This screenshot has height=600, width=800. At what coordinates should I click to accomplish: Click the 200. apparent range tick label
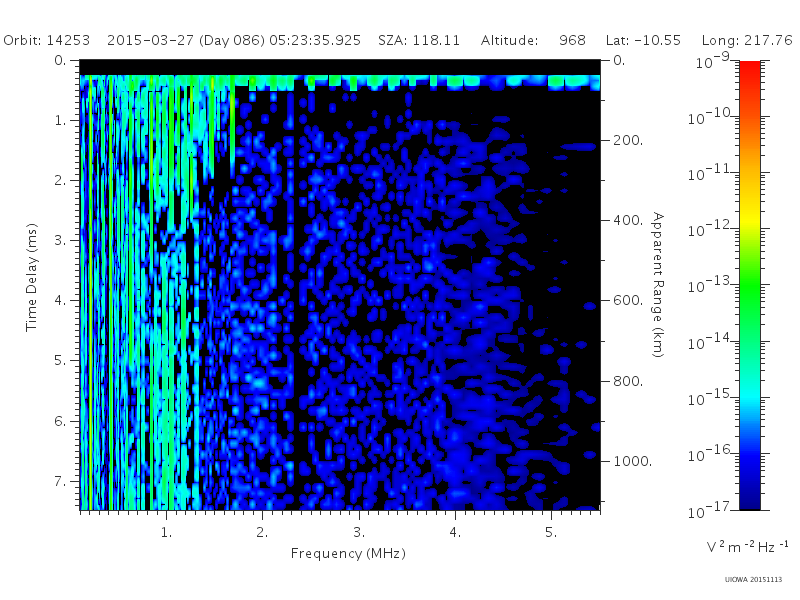click(x=628, y=140)
